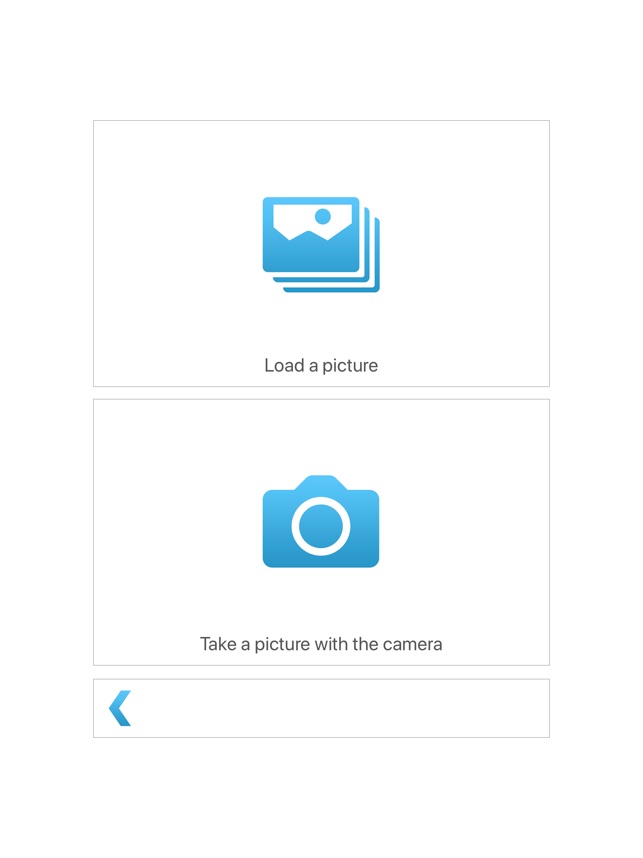Tap the stacked photos gallery icon
The width and height of the screenshot is (643, 858).
[321, 245]
